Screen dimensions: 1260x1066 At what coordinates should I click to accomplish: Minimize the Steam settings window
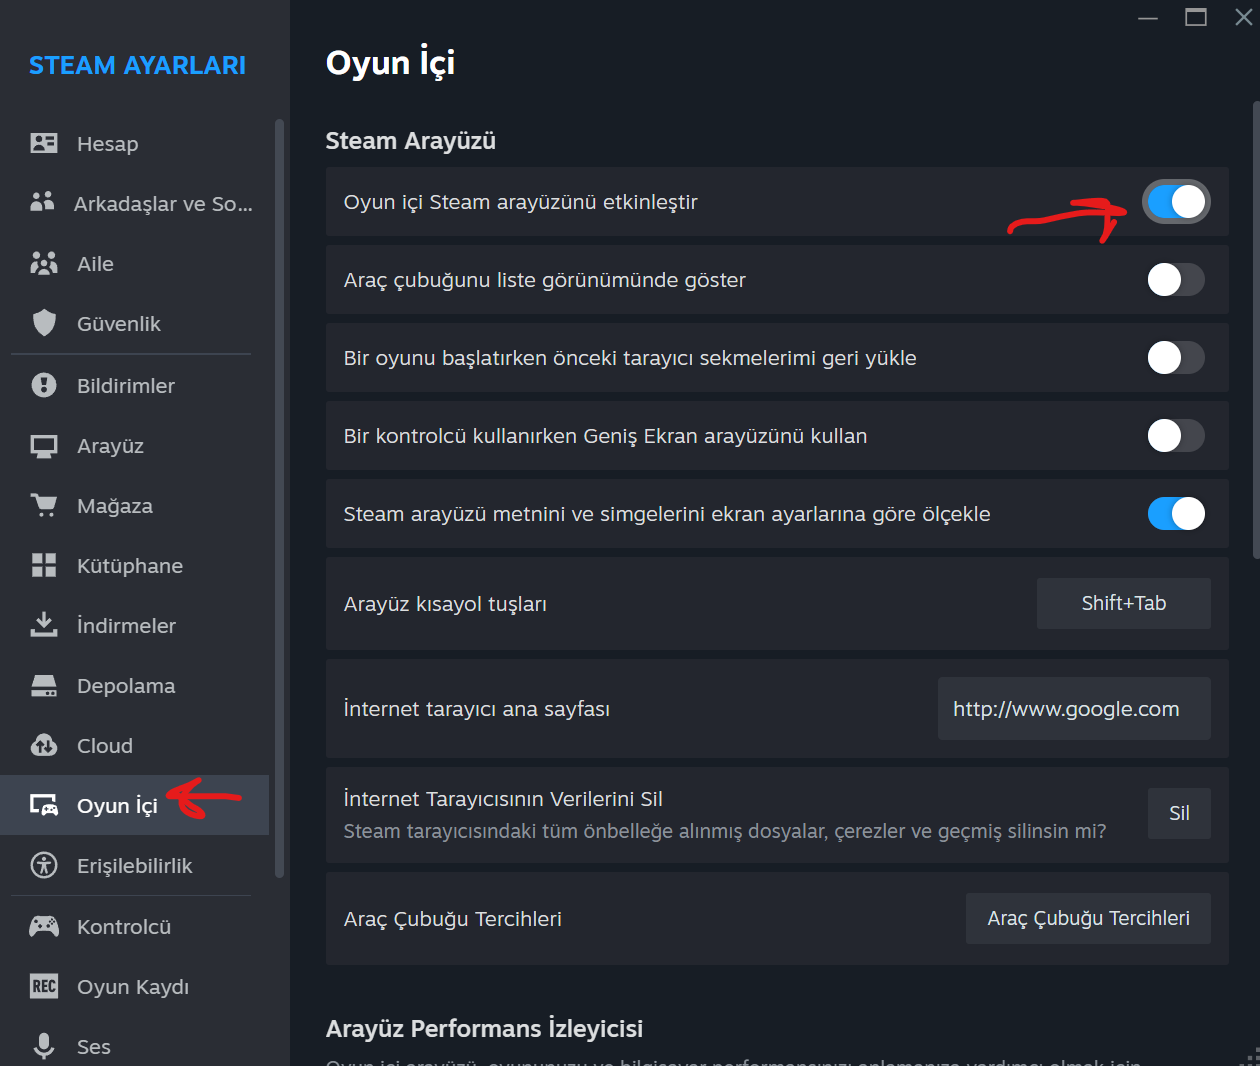pos(1148,17)
